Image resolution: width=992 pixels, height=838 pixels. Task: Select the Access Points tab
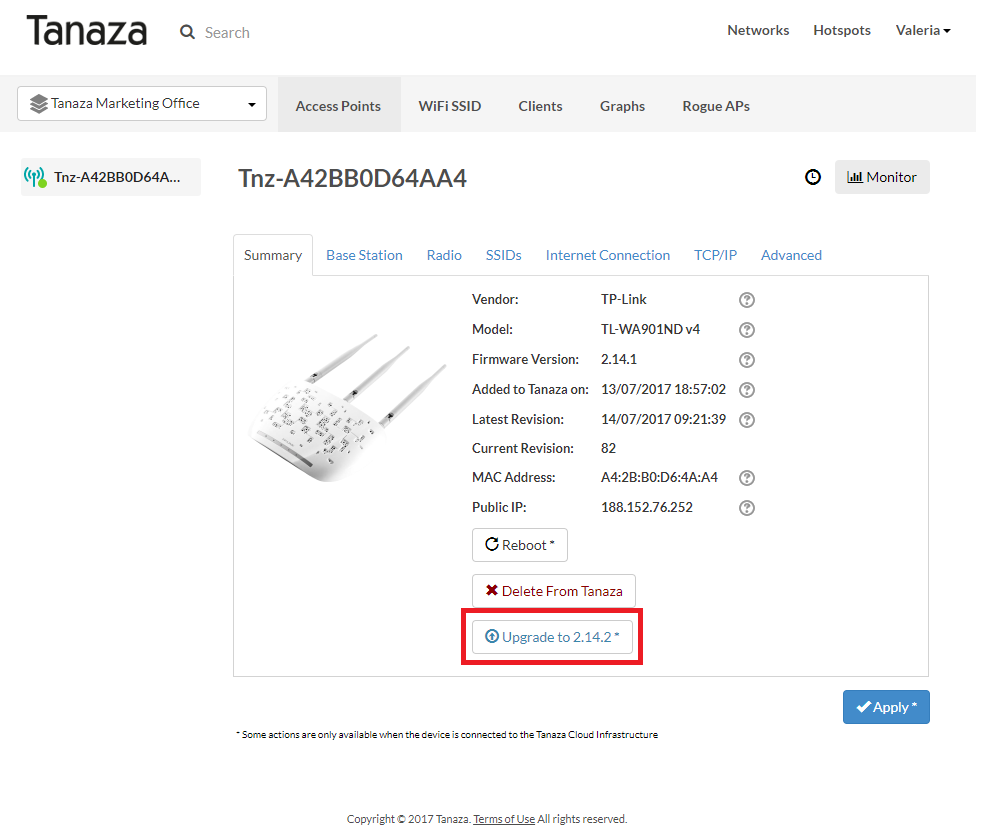[x=338, y=106]
